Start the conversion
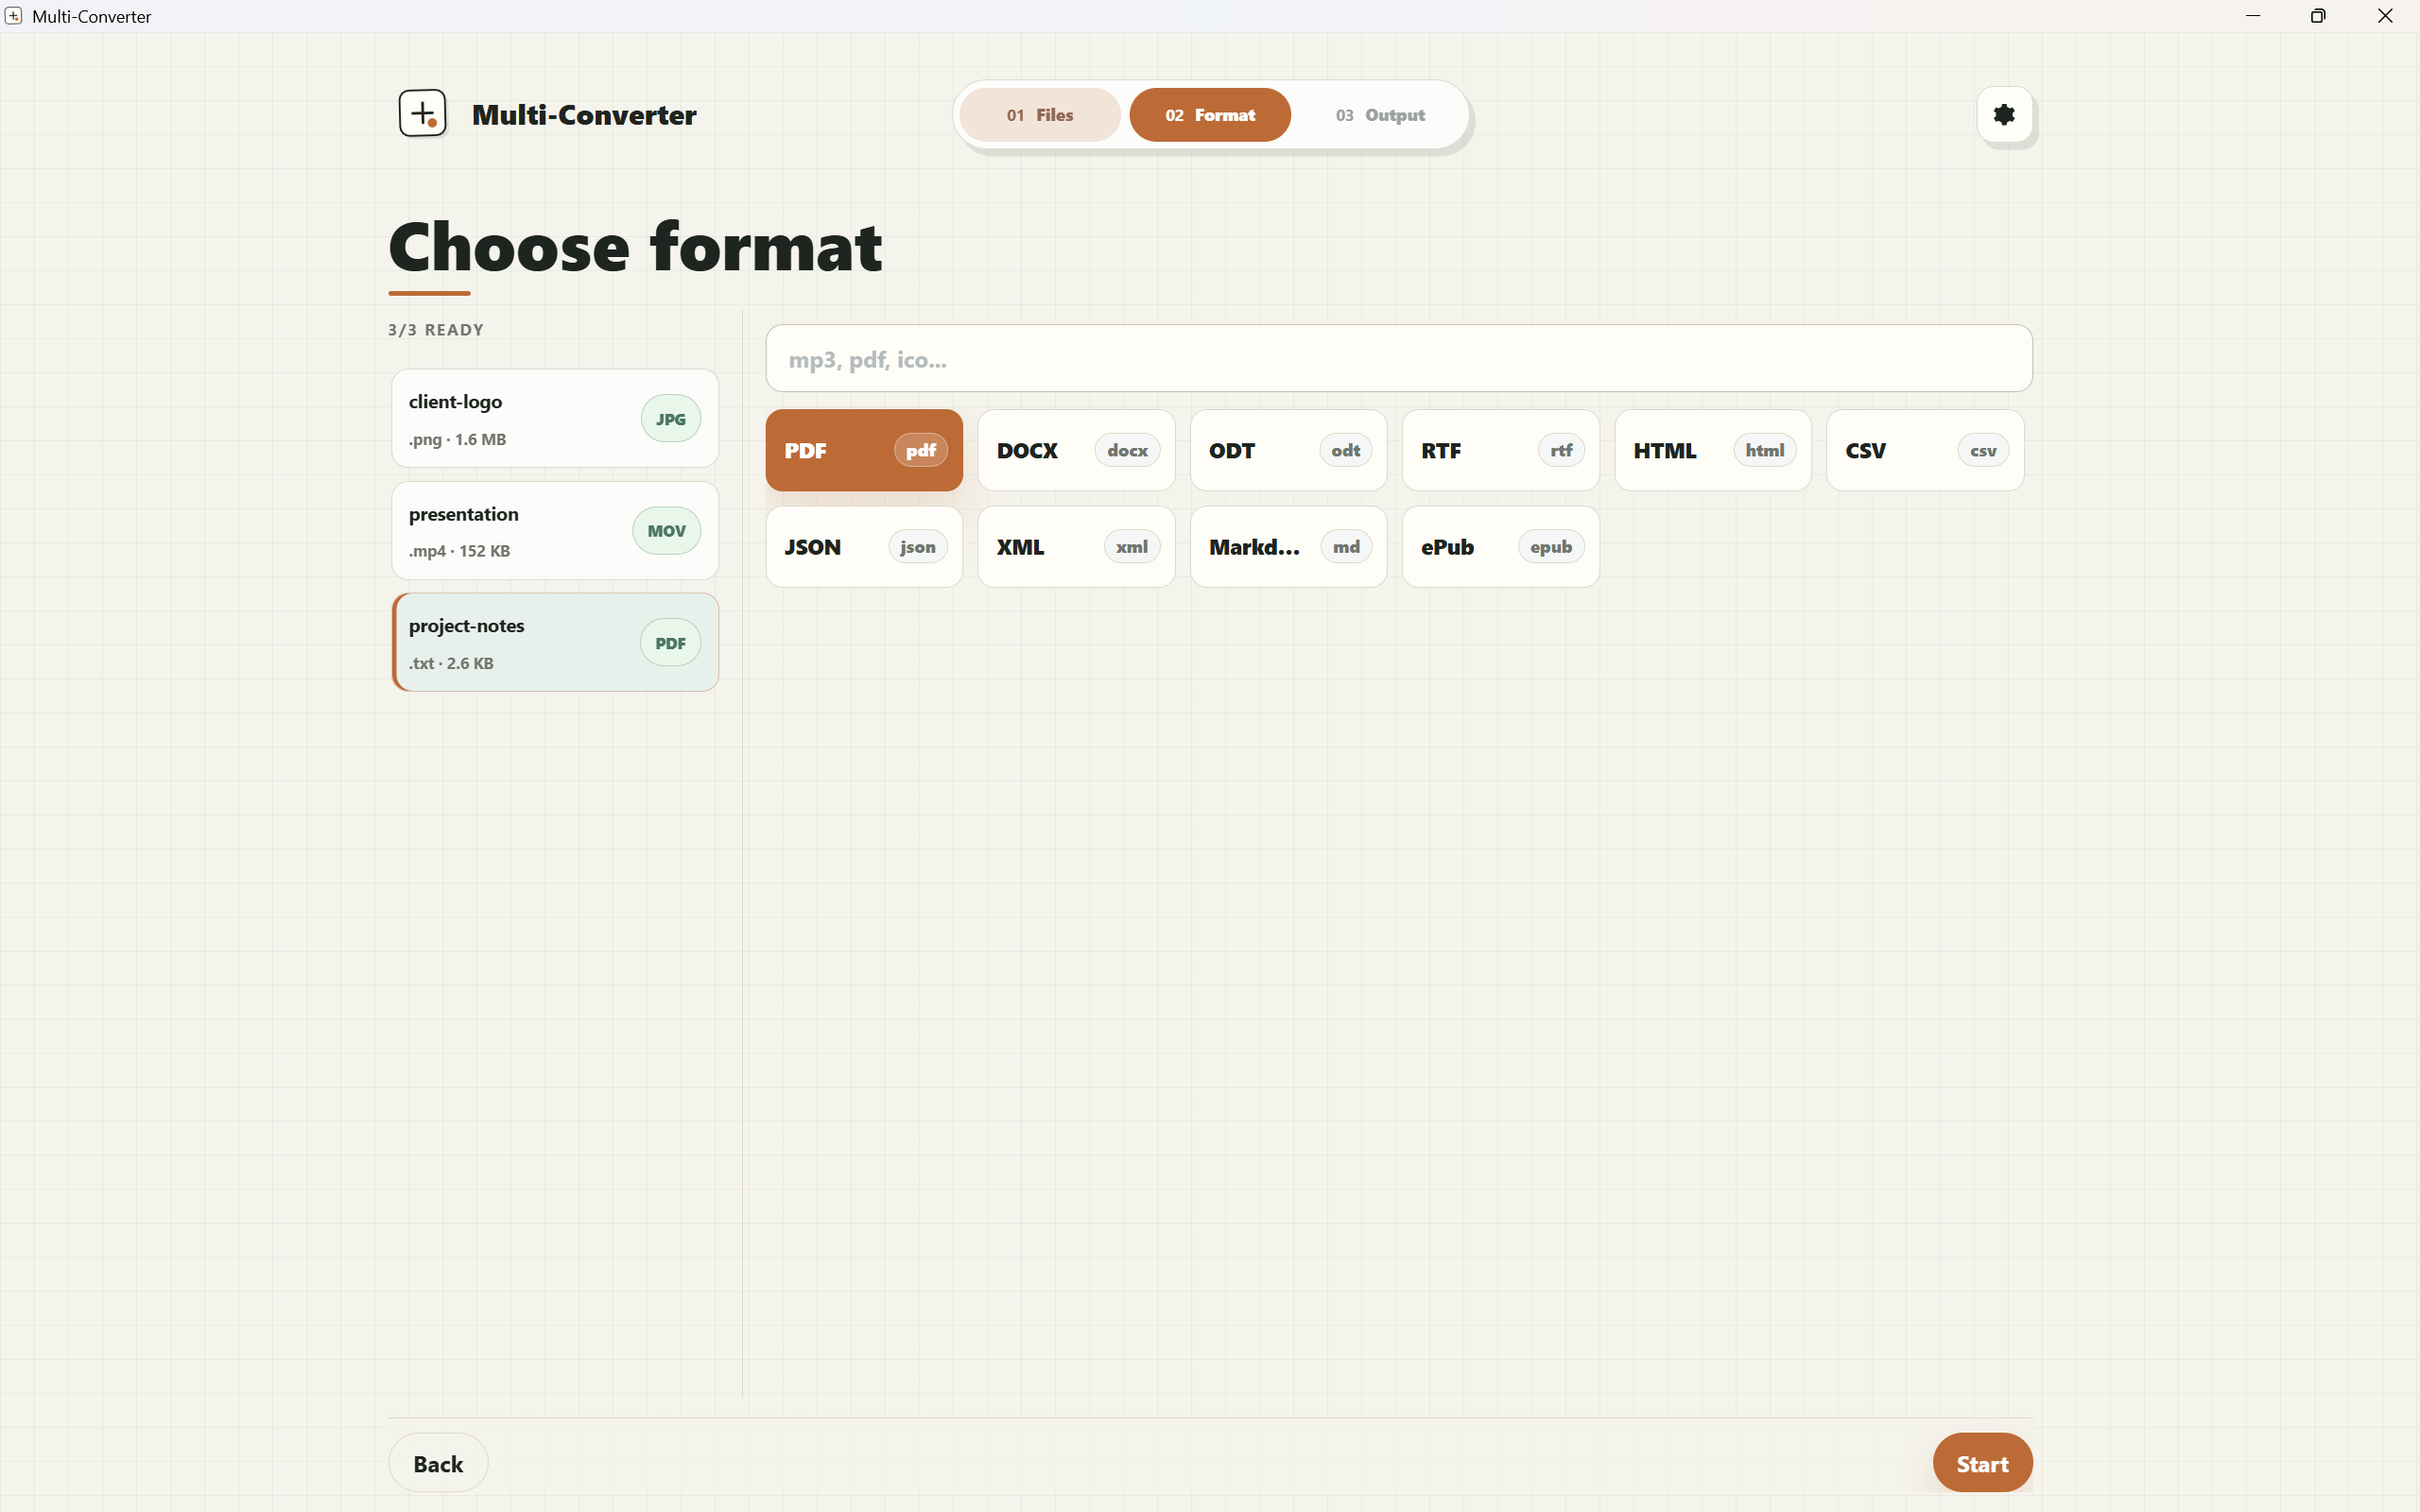This screenshot has height=1512, width=2420. pyautogui.click(x=1982, y=1463)
